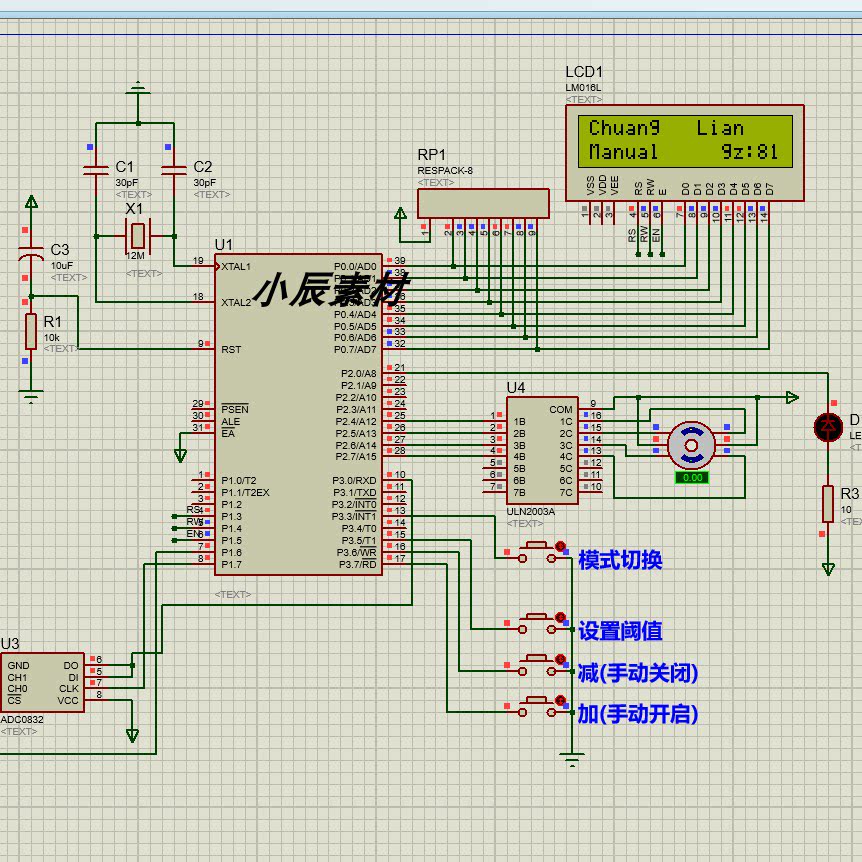Screen dimensions: 862x862
Task: Click the RESPACK-8 part label
Action: pyautogui.click(x=445, y=170)
